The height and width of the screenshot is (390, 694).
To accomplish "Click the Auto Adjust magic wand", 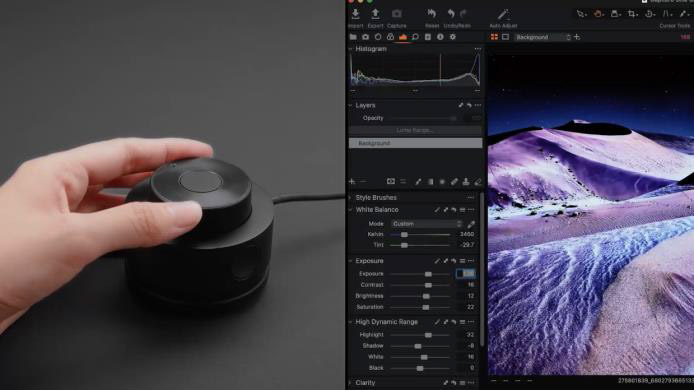I will point(503,15).
